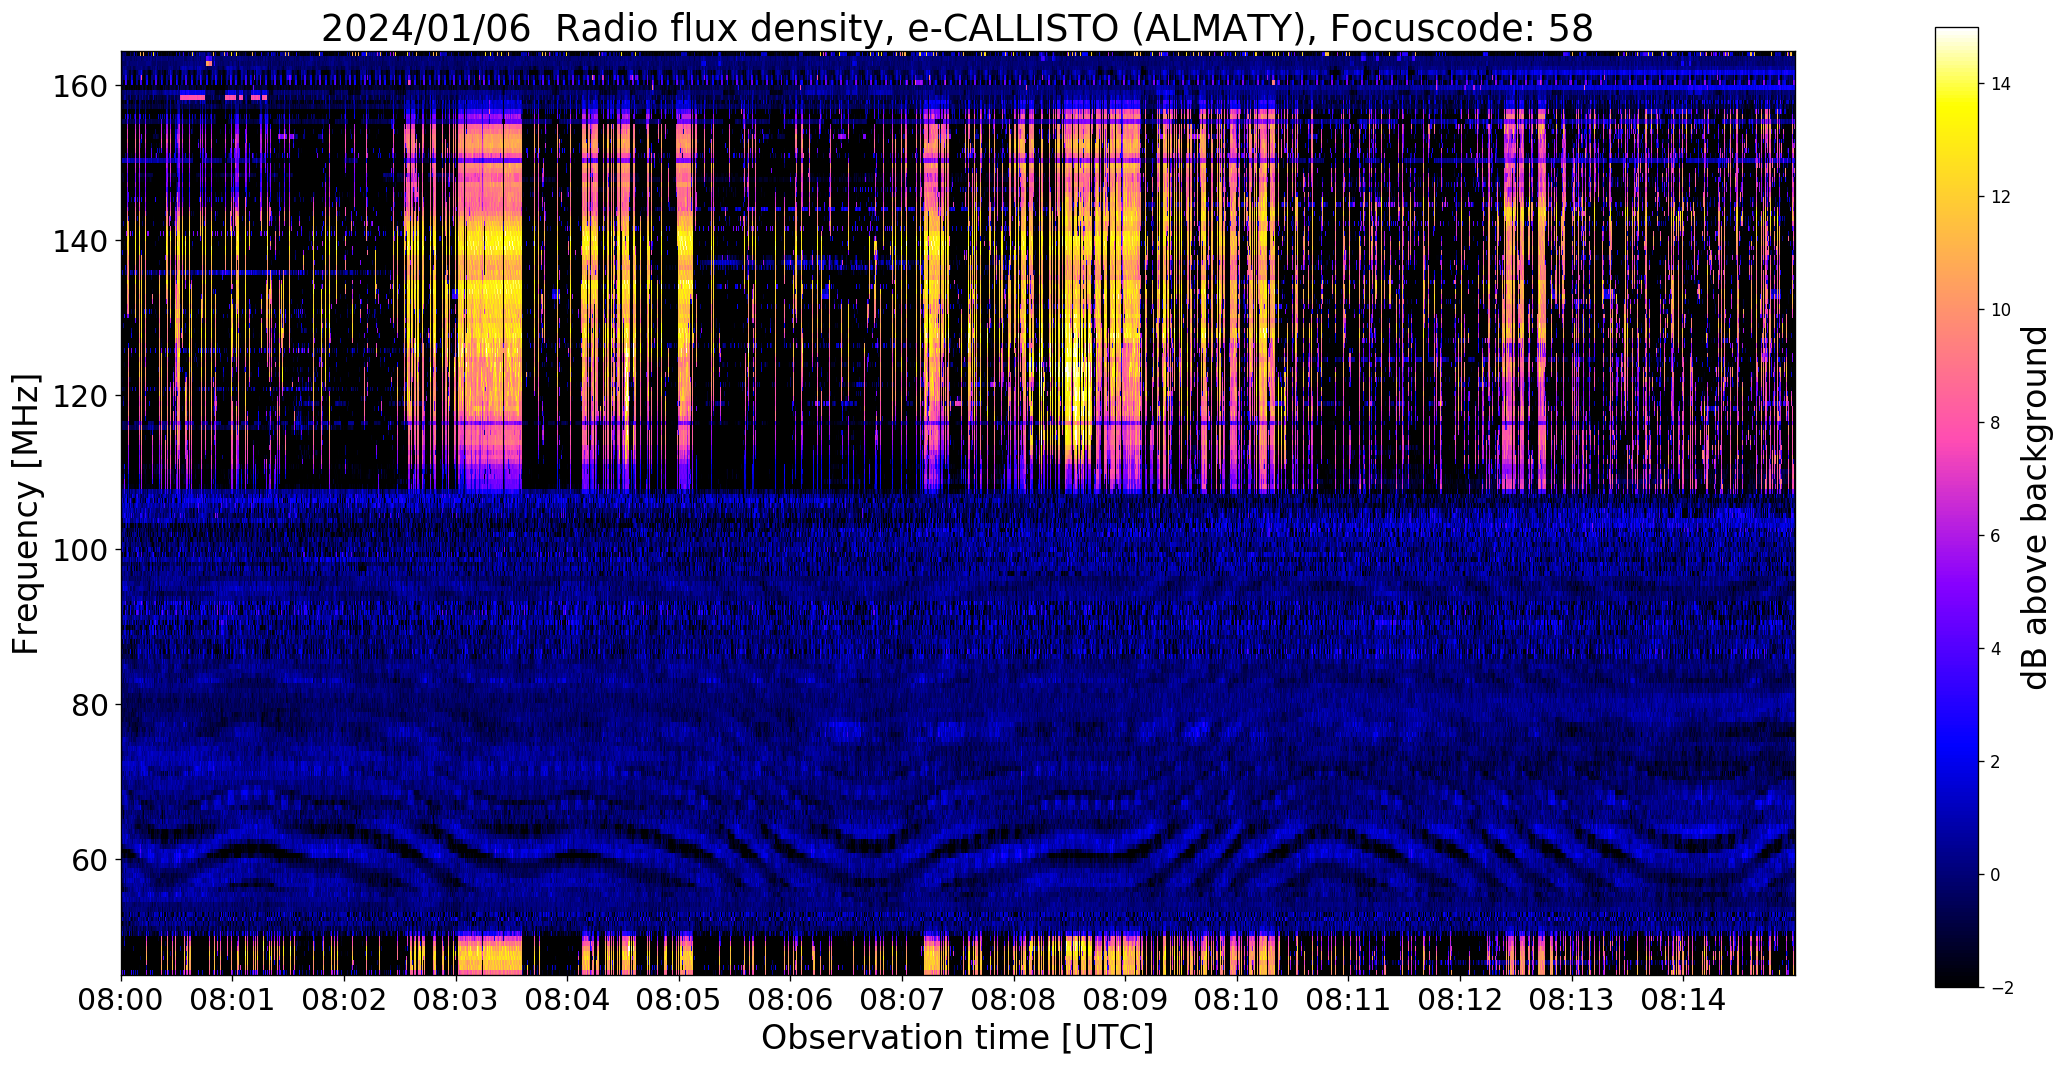
Task: Click the 08:09 time tick label
Action: (x=1125, y=999)
